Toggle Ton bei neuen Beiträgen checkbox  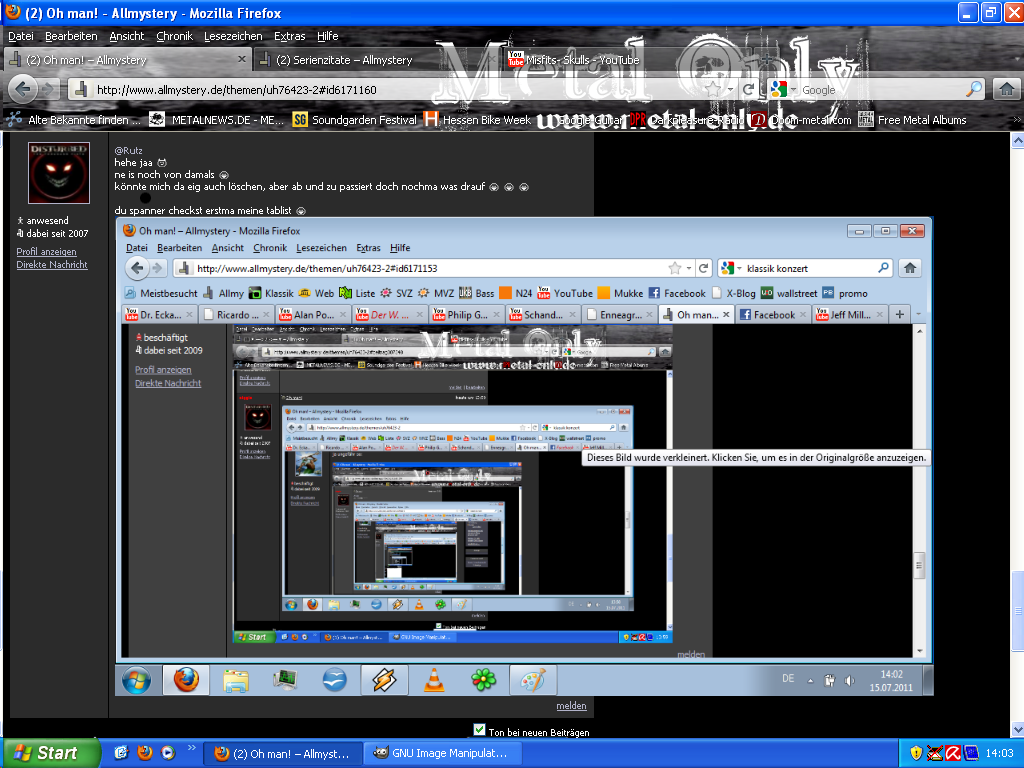pos(479,730)
